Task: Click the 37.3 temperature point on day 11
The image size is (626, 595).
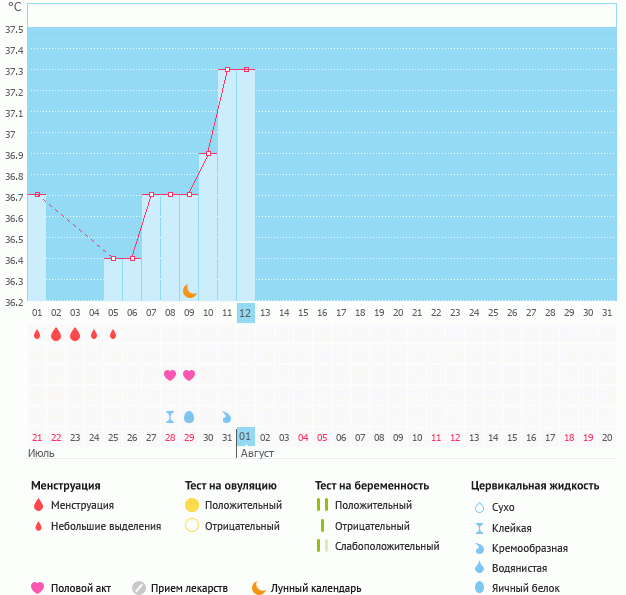Action: (x=227, y=70)
